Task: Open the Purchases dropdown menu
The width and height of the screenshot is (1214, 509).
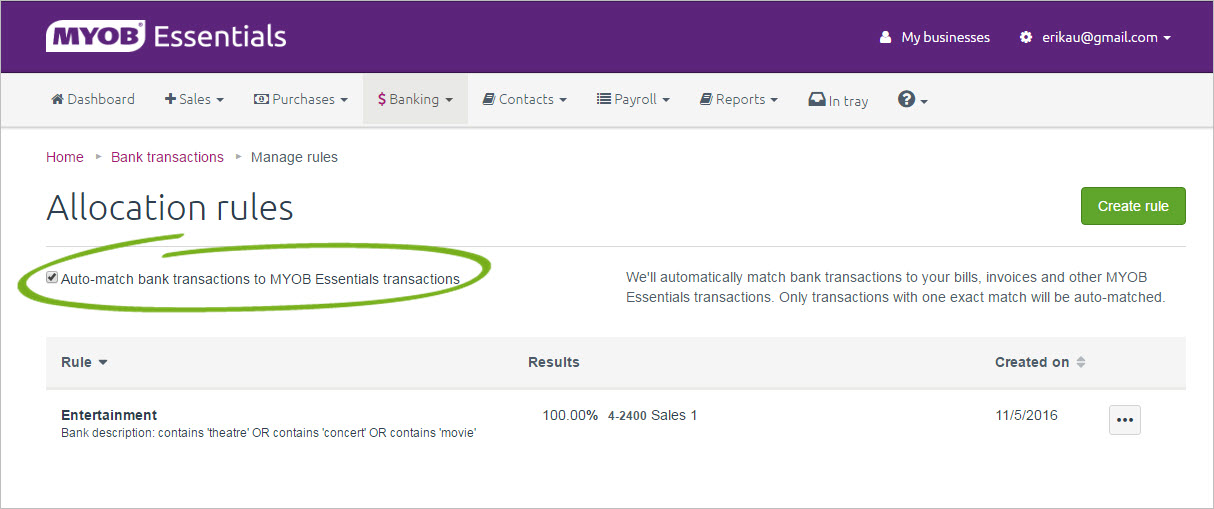Action: [301, 100]
